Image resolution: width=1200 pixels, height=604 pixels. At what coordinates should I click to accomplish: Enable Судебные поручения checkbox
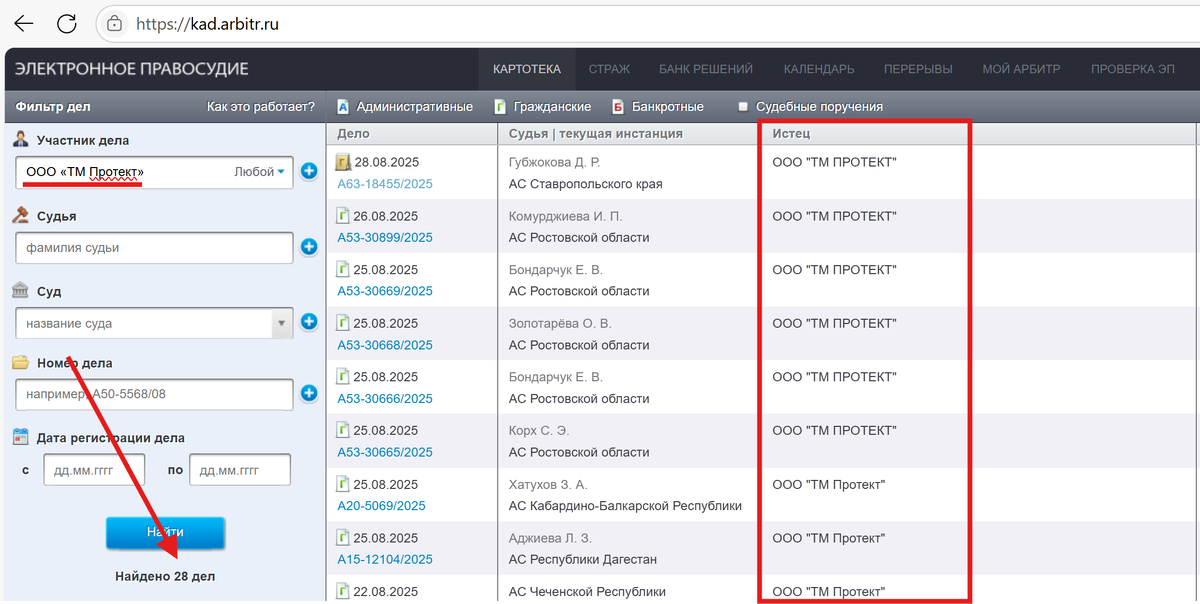[743, 106]
